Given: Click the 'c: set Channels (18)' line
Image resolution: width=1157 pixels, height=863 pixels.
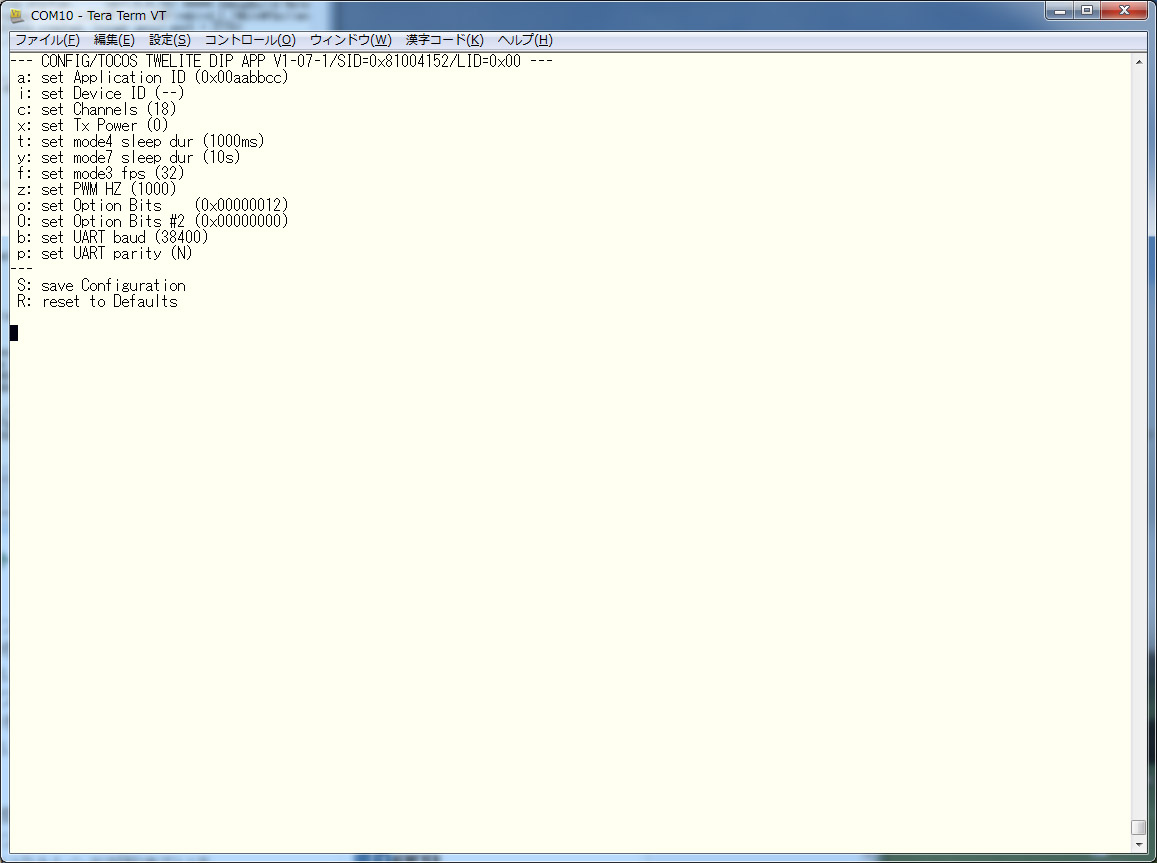Looking at the screenshot, I should (x=96, y=110).
